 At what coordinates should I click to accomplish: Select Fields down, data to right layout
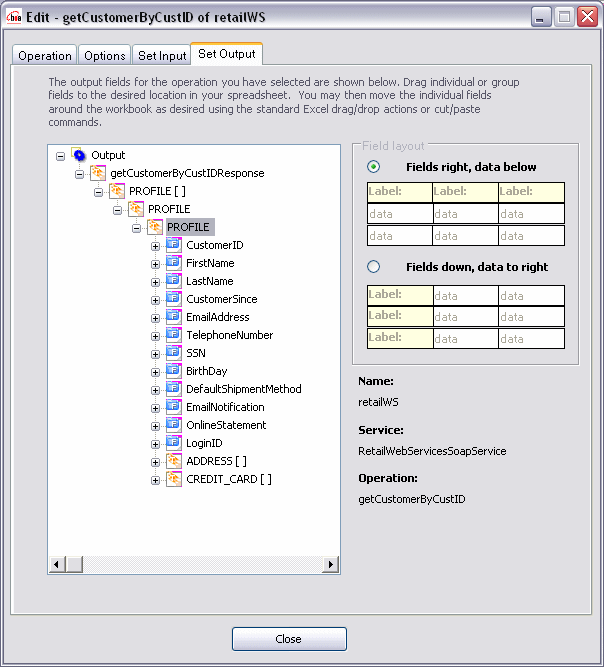(373, 267)
